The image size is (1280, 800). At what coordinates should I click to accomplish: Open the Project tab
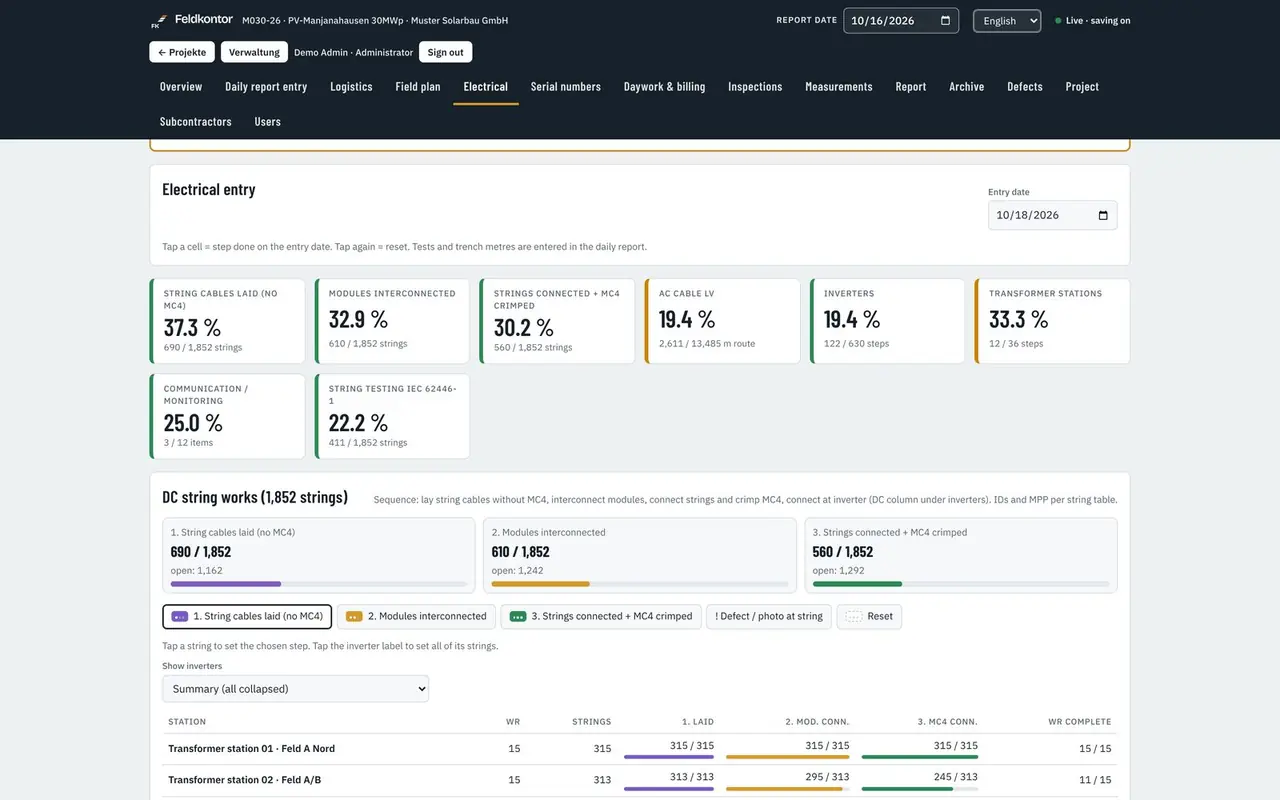click(1082, 87)
